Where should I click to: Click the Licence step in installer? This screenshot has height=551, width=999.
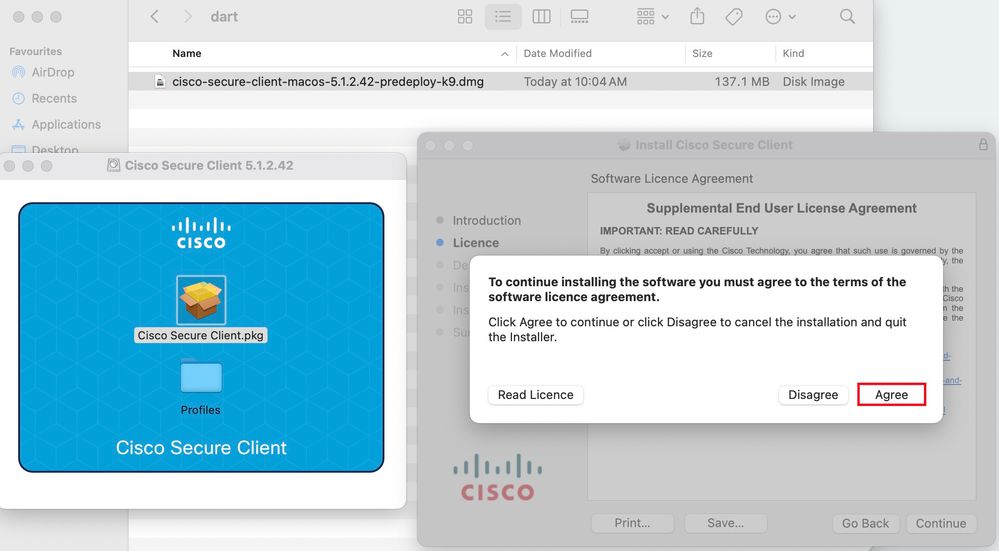(x=475, y=243)
